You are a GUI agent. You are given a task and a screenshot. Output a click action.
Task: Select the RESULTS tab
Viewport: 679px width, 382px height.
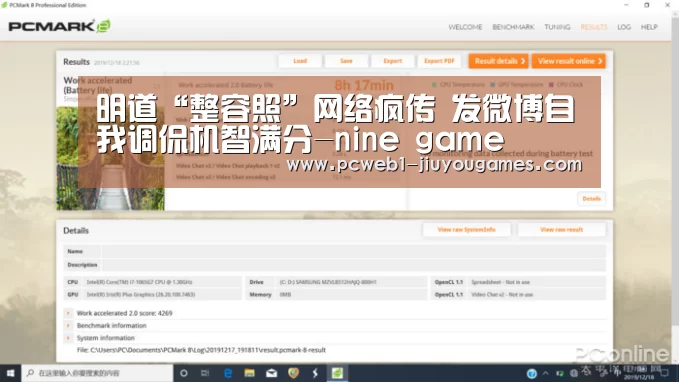tap(594, 27)
